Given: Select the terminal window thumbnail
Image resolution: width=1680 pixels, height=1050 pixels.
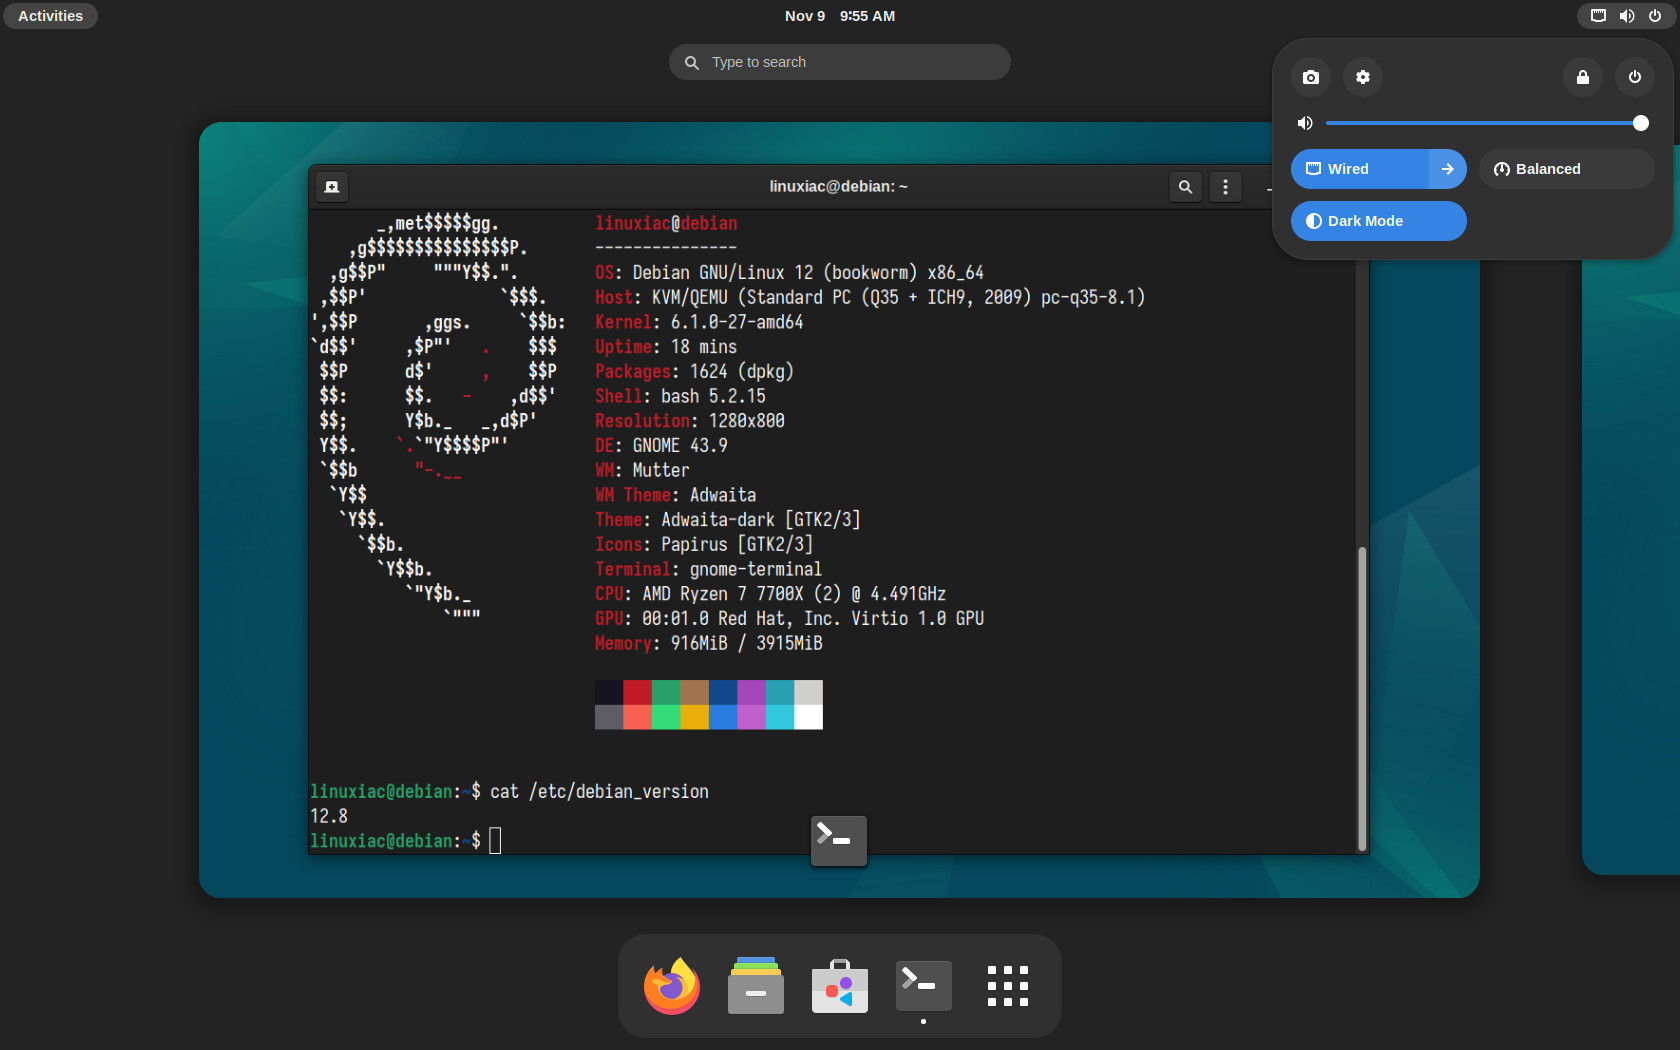Looking at the screenshot, I should tap(839, 510).
